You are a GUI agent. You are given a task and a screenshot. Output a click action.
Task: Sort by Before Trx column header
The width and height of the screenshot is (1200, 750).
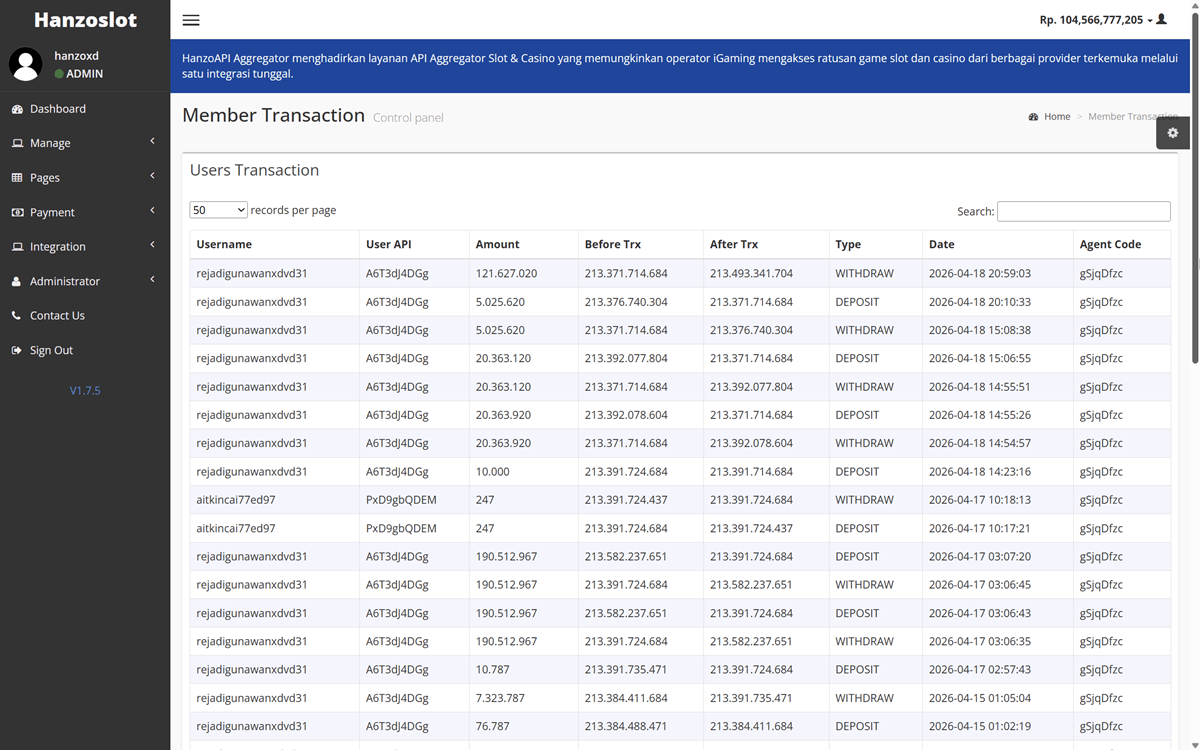640,244
